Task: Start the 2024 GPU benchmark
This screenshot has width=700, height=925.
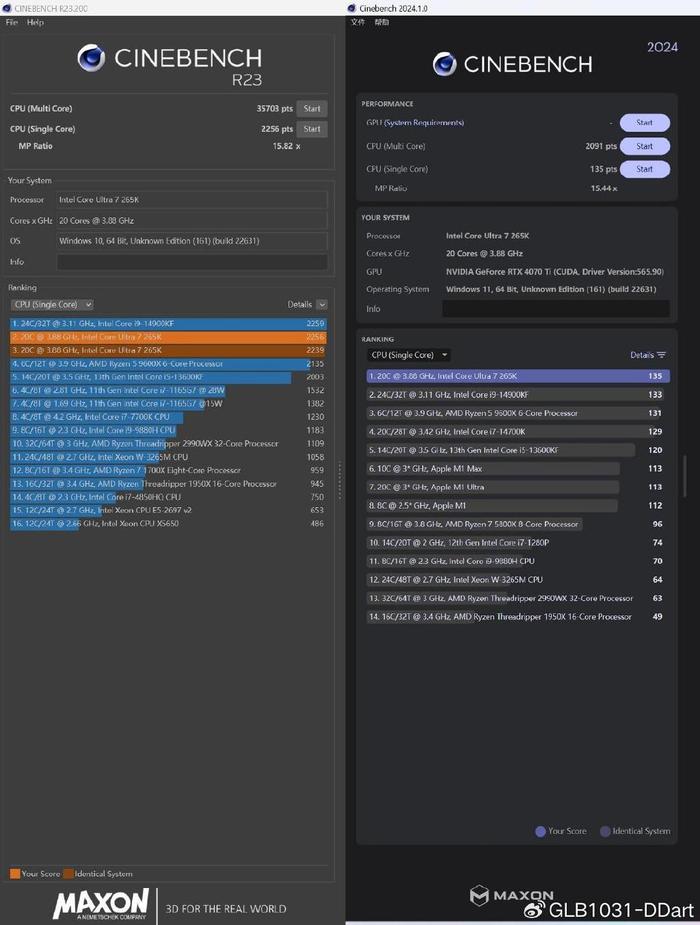Action: [x=645, y=123]
